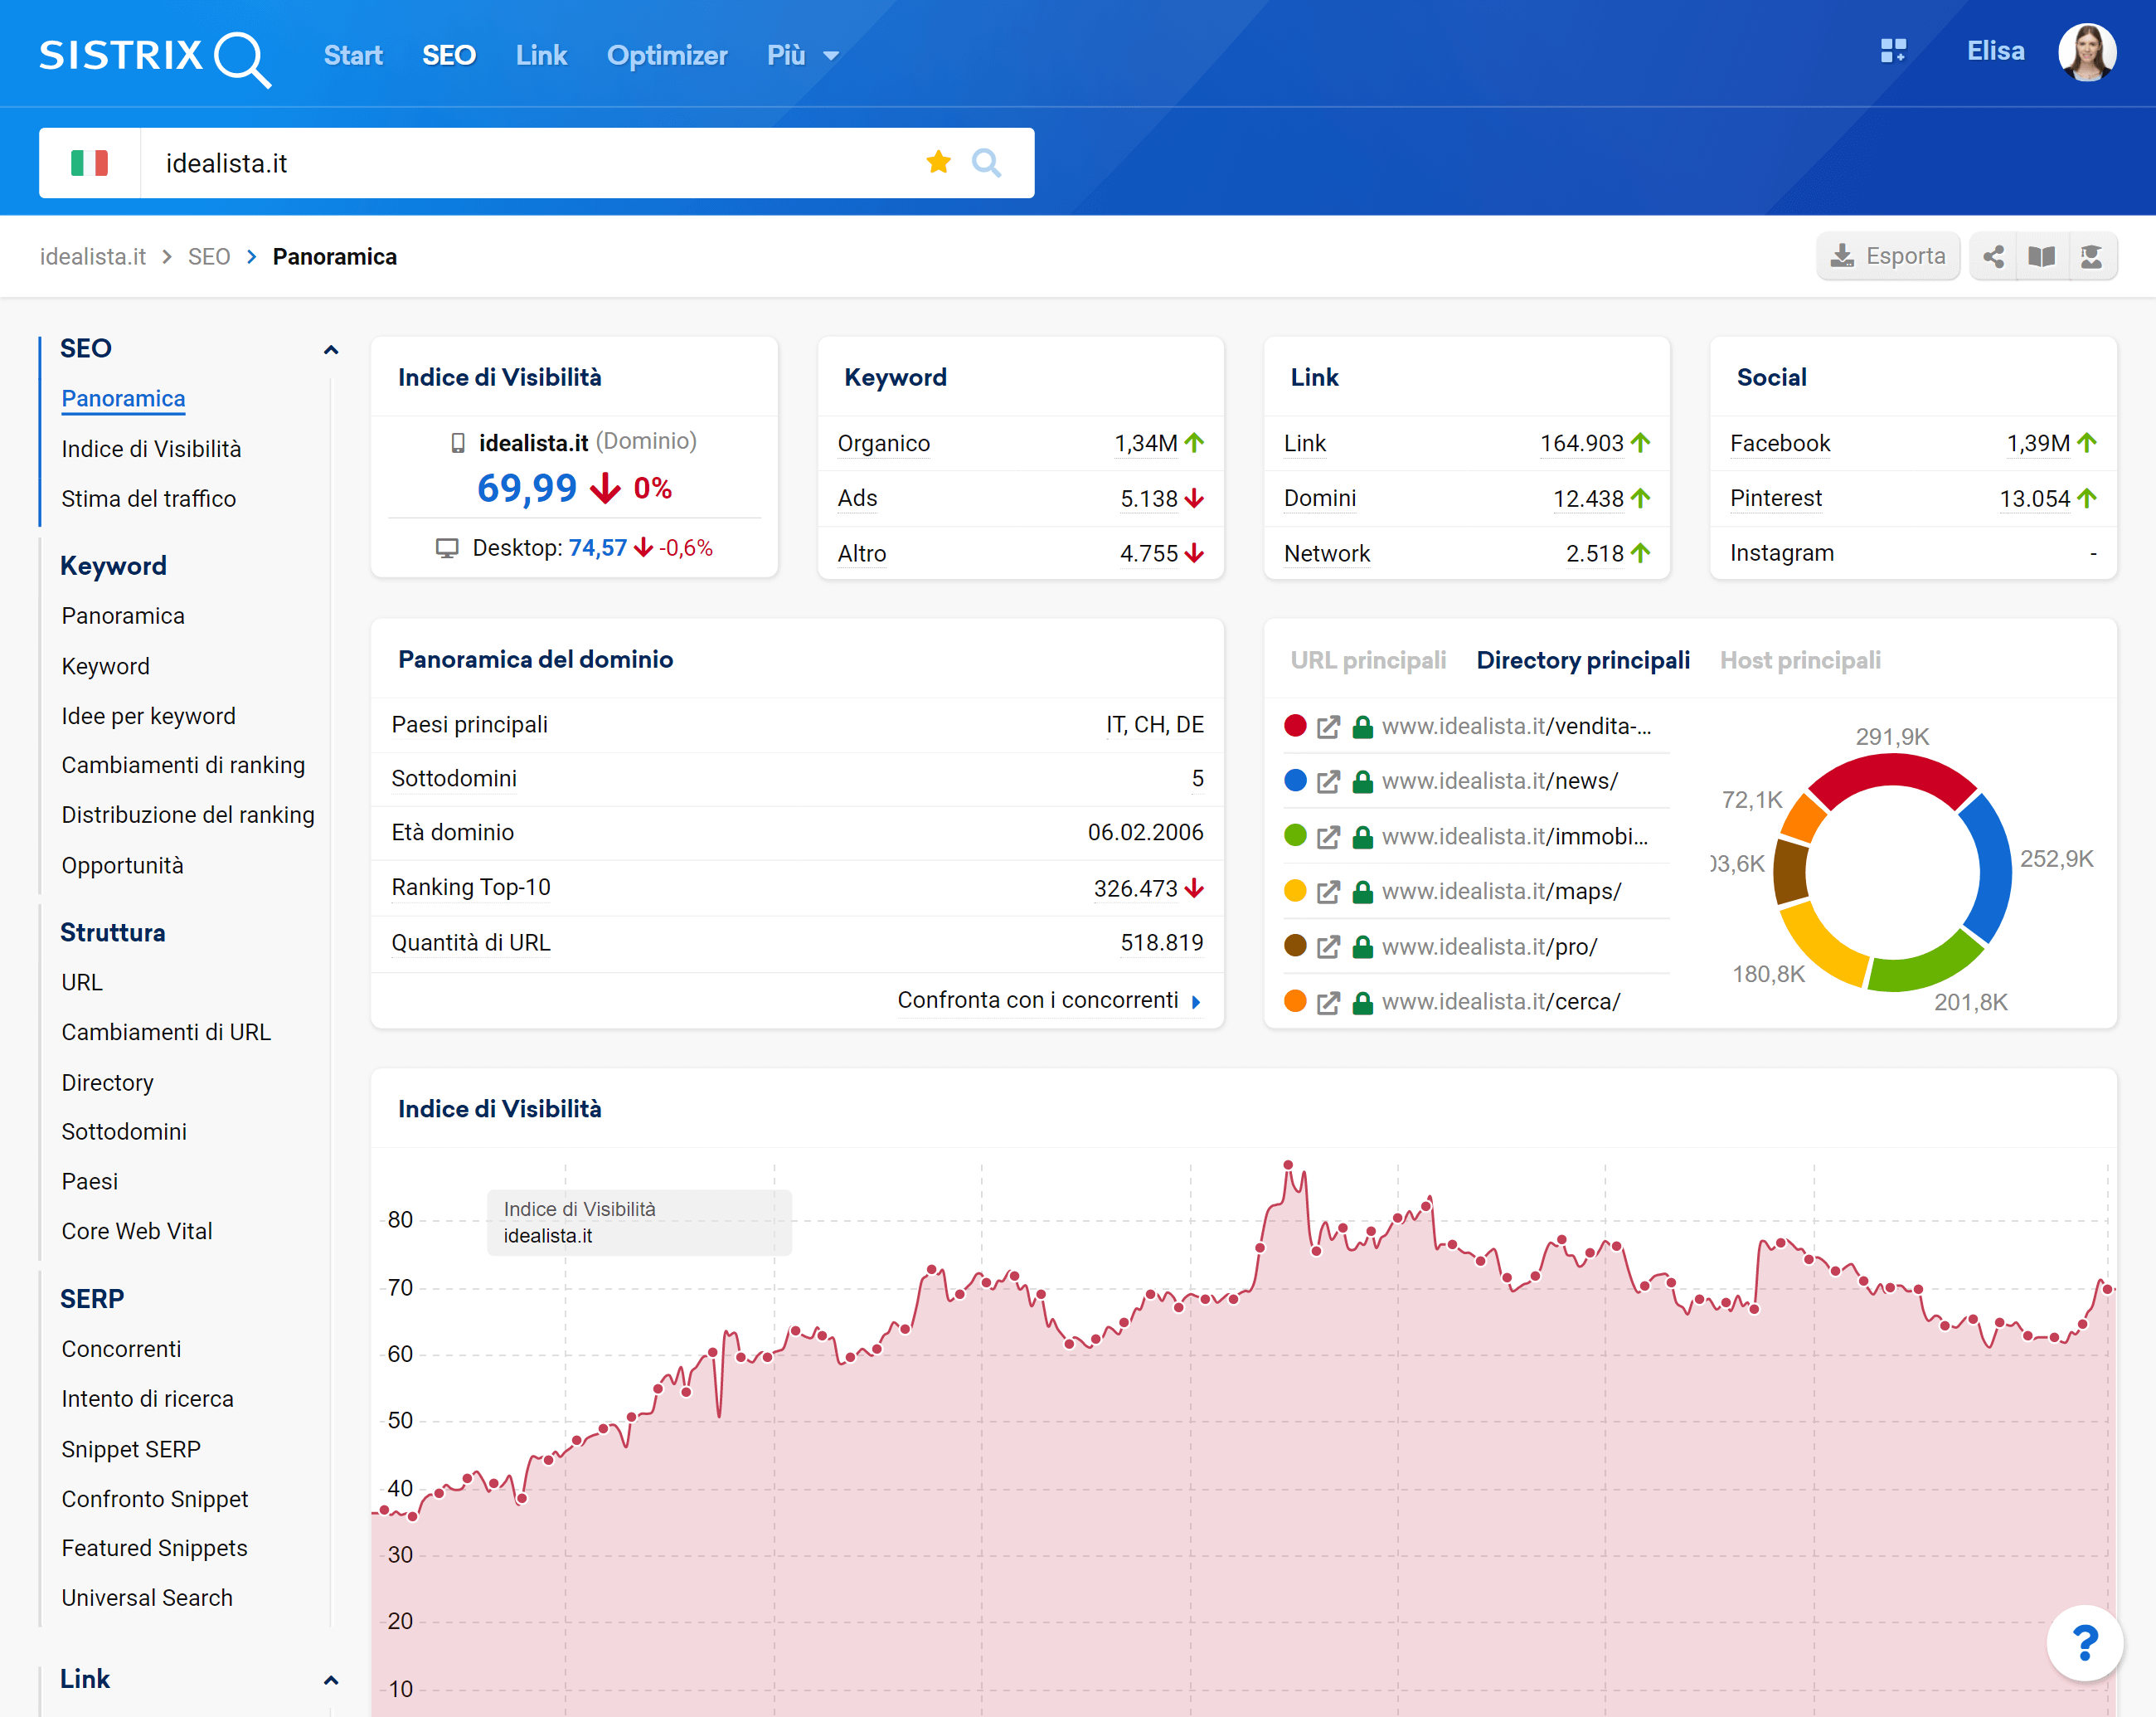
Task: Click the search magnifier icon
Action: pos(987,162)
